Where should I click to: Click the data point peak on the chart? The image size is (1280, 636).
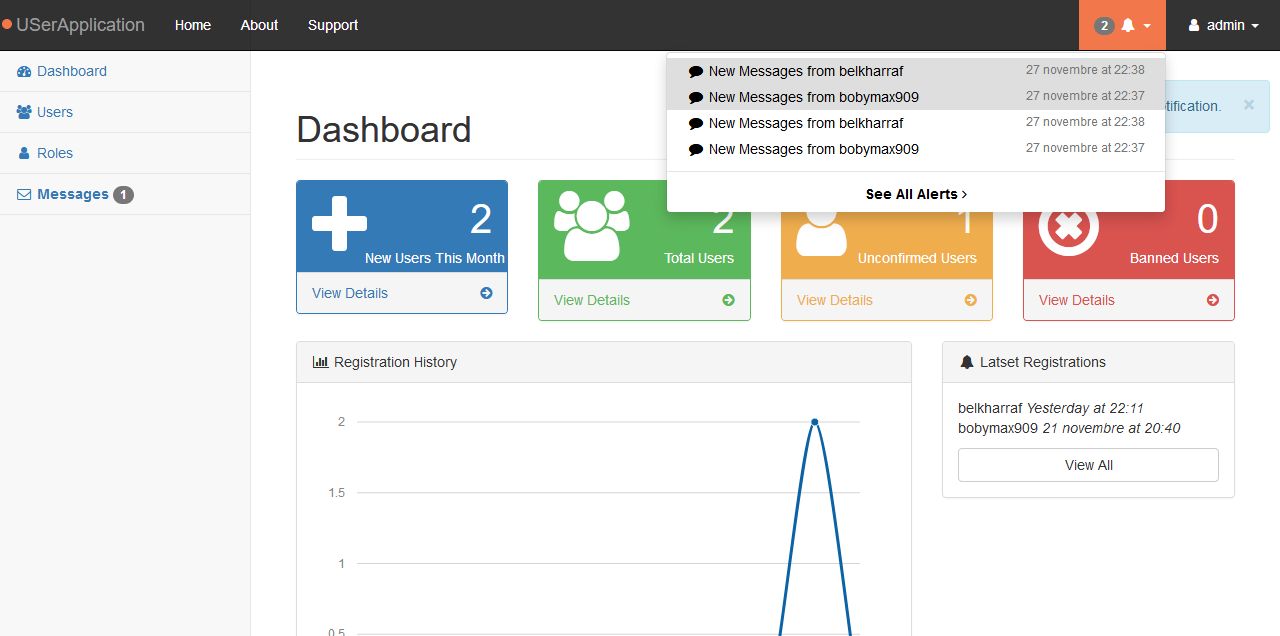pos(814,422)
